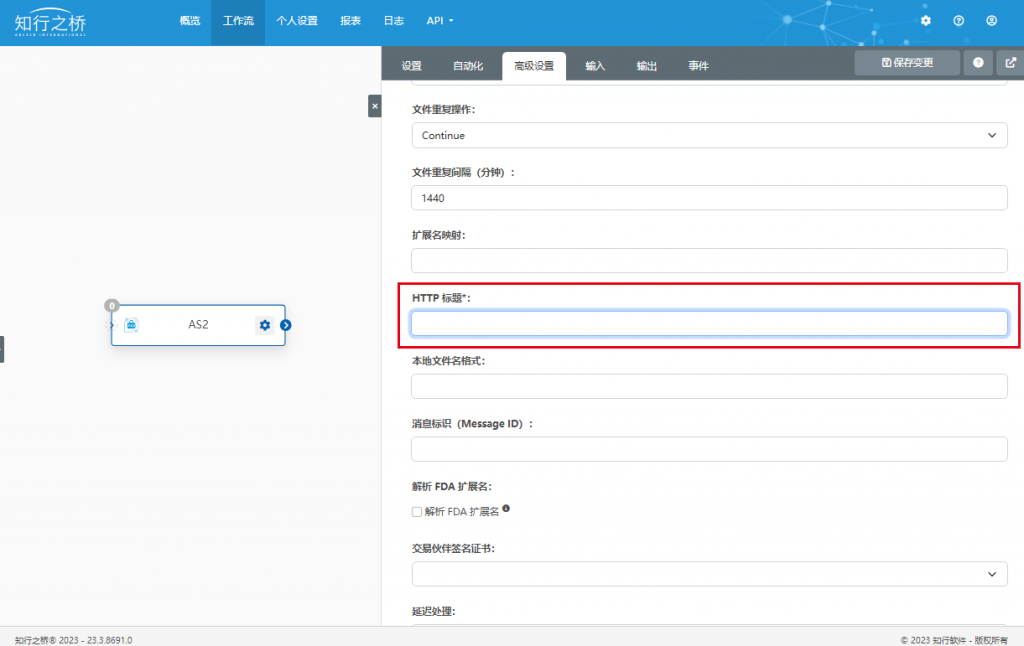Screen dimensions: 1024x646
Task: Open the panel in a new window
Action: [1010, 63]
